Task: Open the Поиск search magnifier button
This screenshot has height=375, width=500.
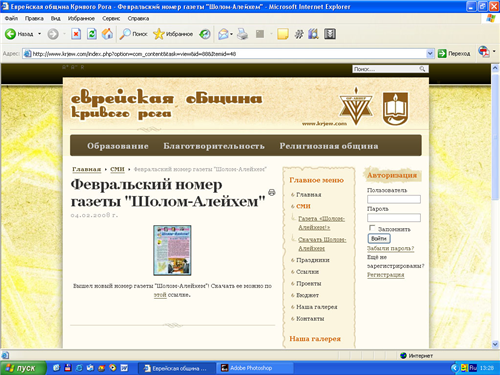Action: (133, 34)
